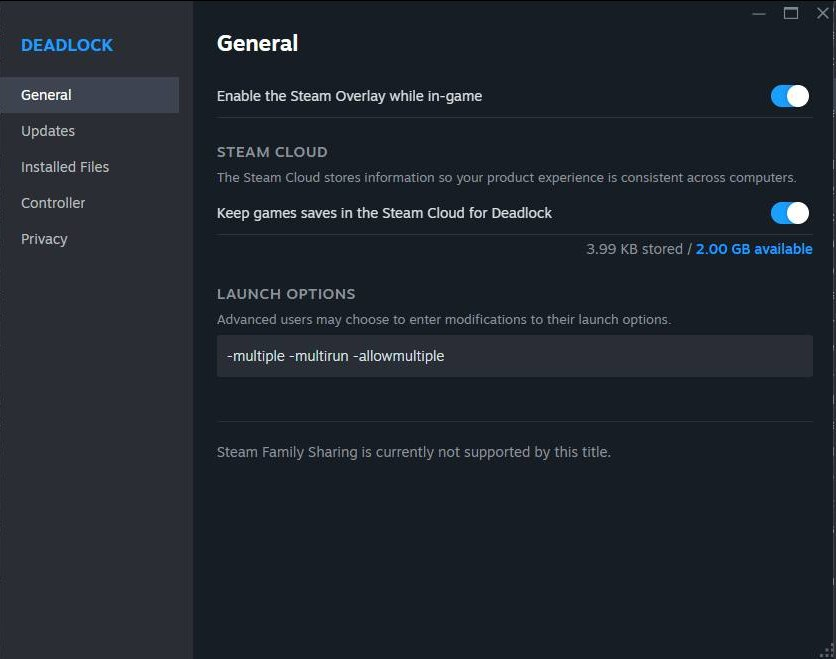
Task: Minimize the properties window
Action: coord(759,13)
